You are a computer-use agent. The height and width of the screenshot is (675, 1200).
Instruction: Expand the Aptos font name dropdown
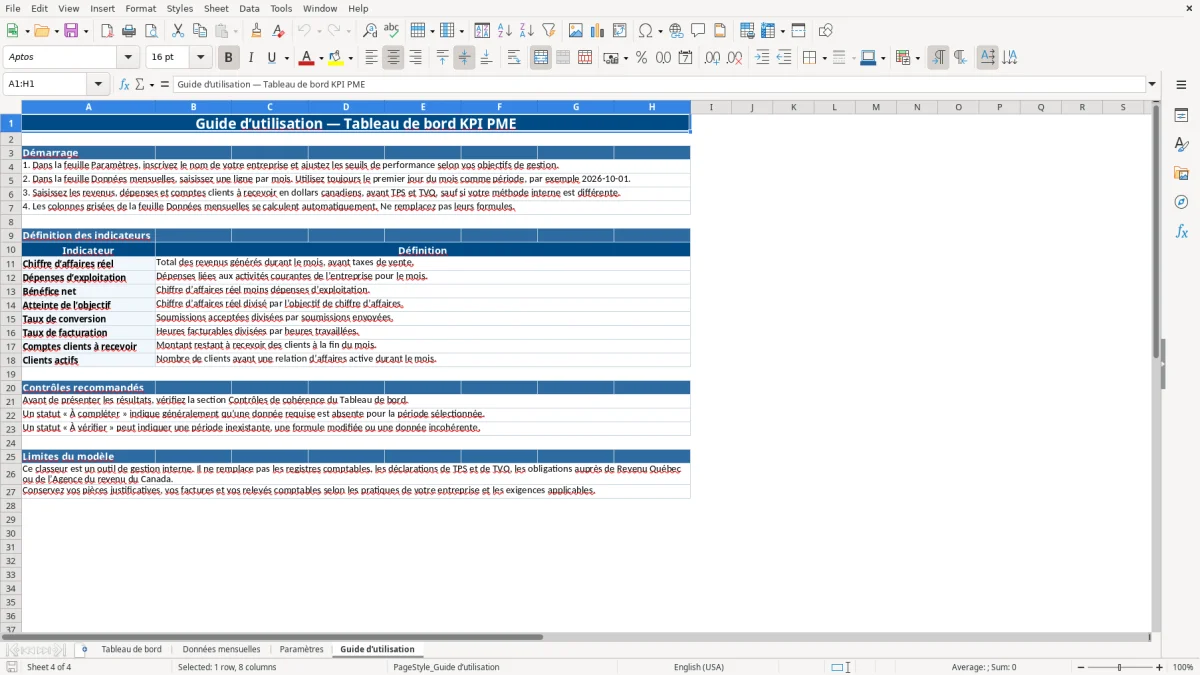(129, 58)
